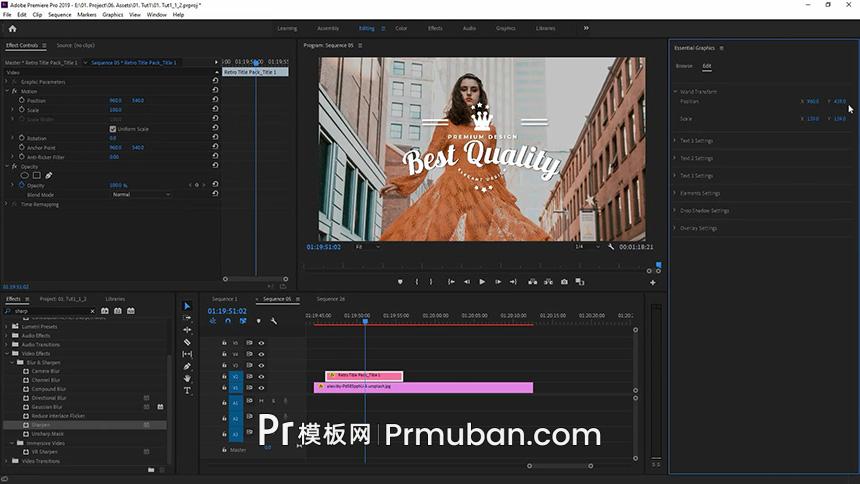The width and height of the screenshot is (860, 484).
Task: Switch to Libraries tab in Effects panel
Action: 115,299
